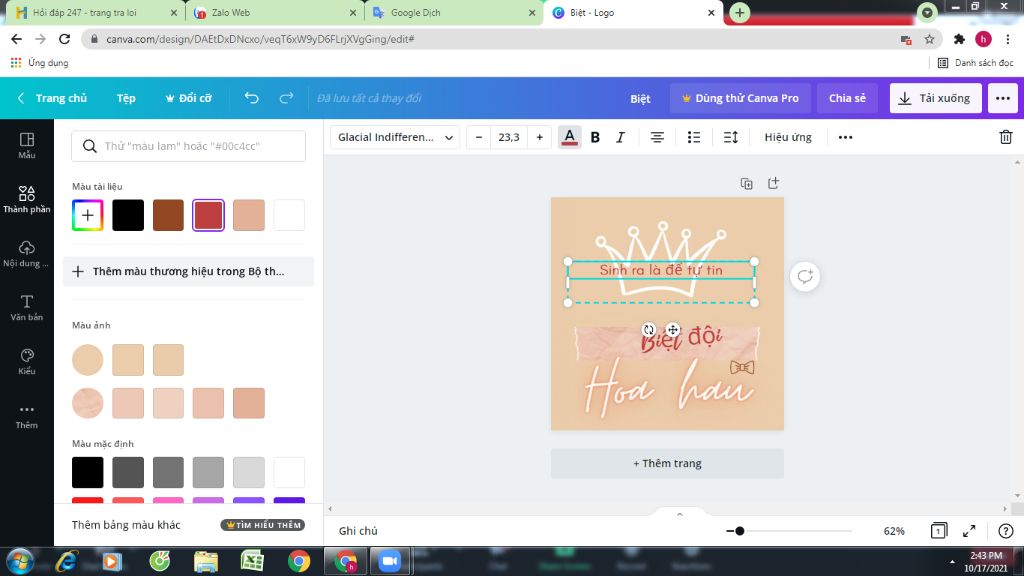Open the Thêm more sidebar item
Viewport: 1024px width, 576px height.
[27, 416]
